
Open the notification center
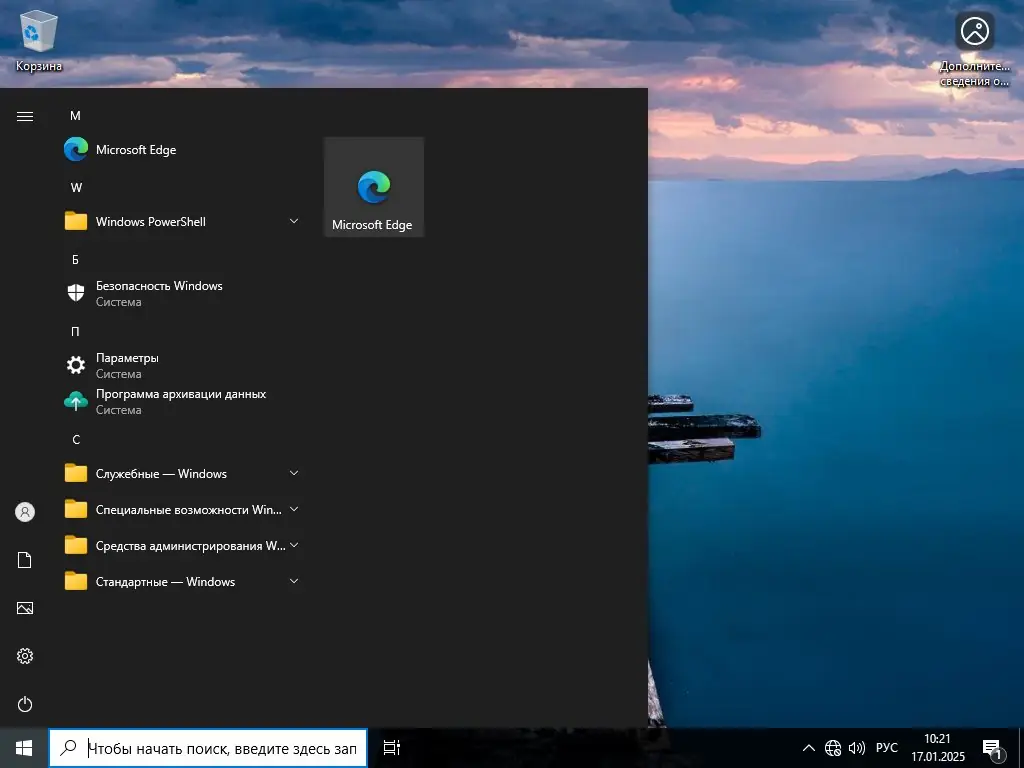[992, 747]
